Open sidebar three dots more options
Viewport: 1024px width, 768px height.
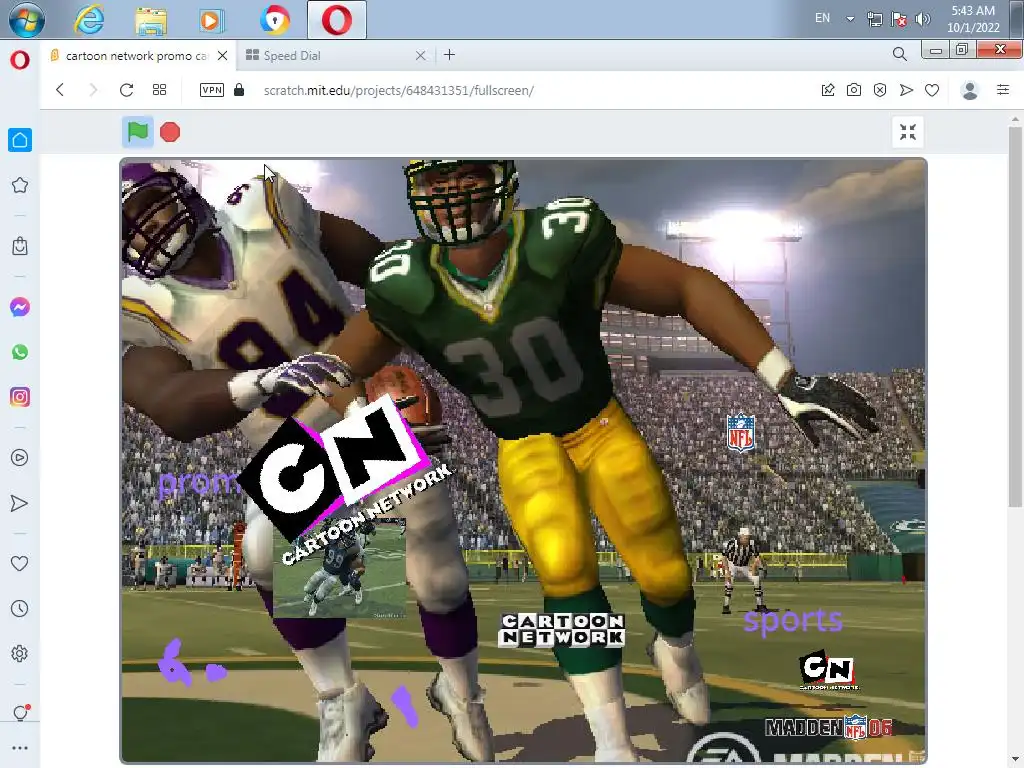(20, 748)
